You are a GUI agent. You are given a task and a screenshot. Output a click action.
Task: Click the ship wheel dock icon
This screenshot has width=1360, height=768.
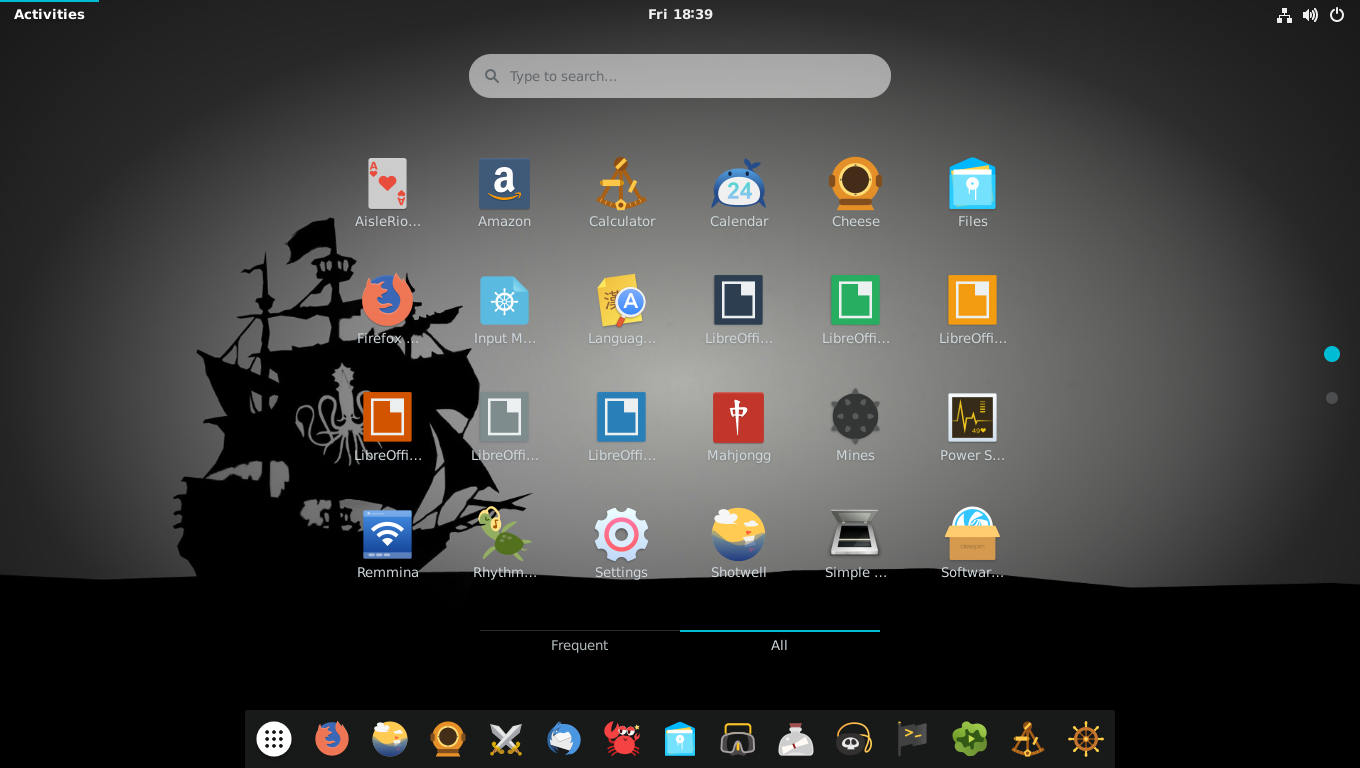1086,739
